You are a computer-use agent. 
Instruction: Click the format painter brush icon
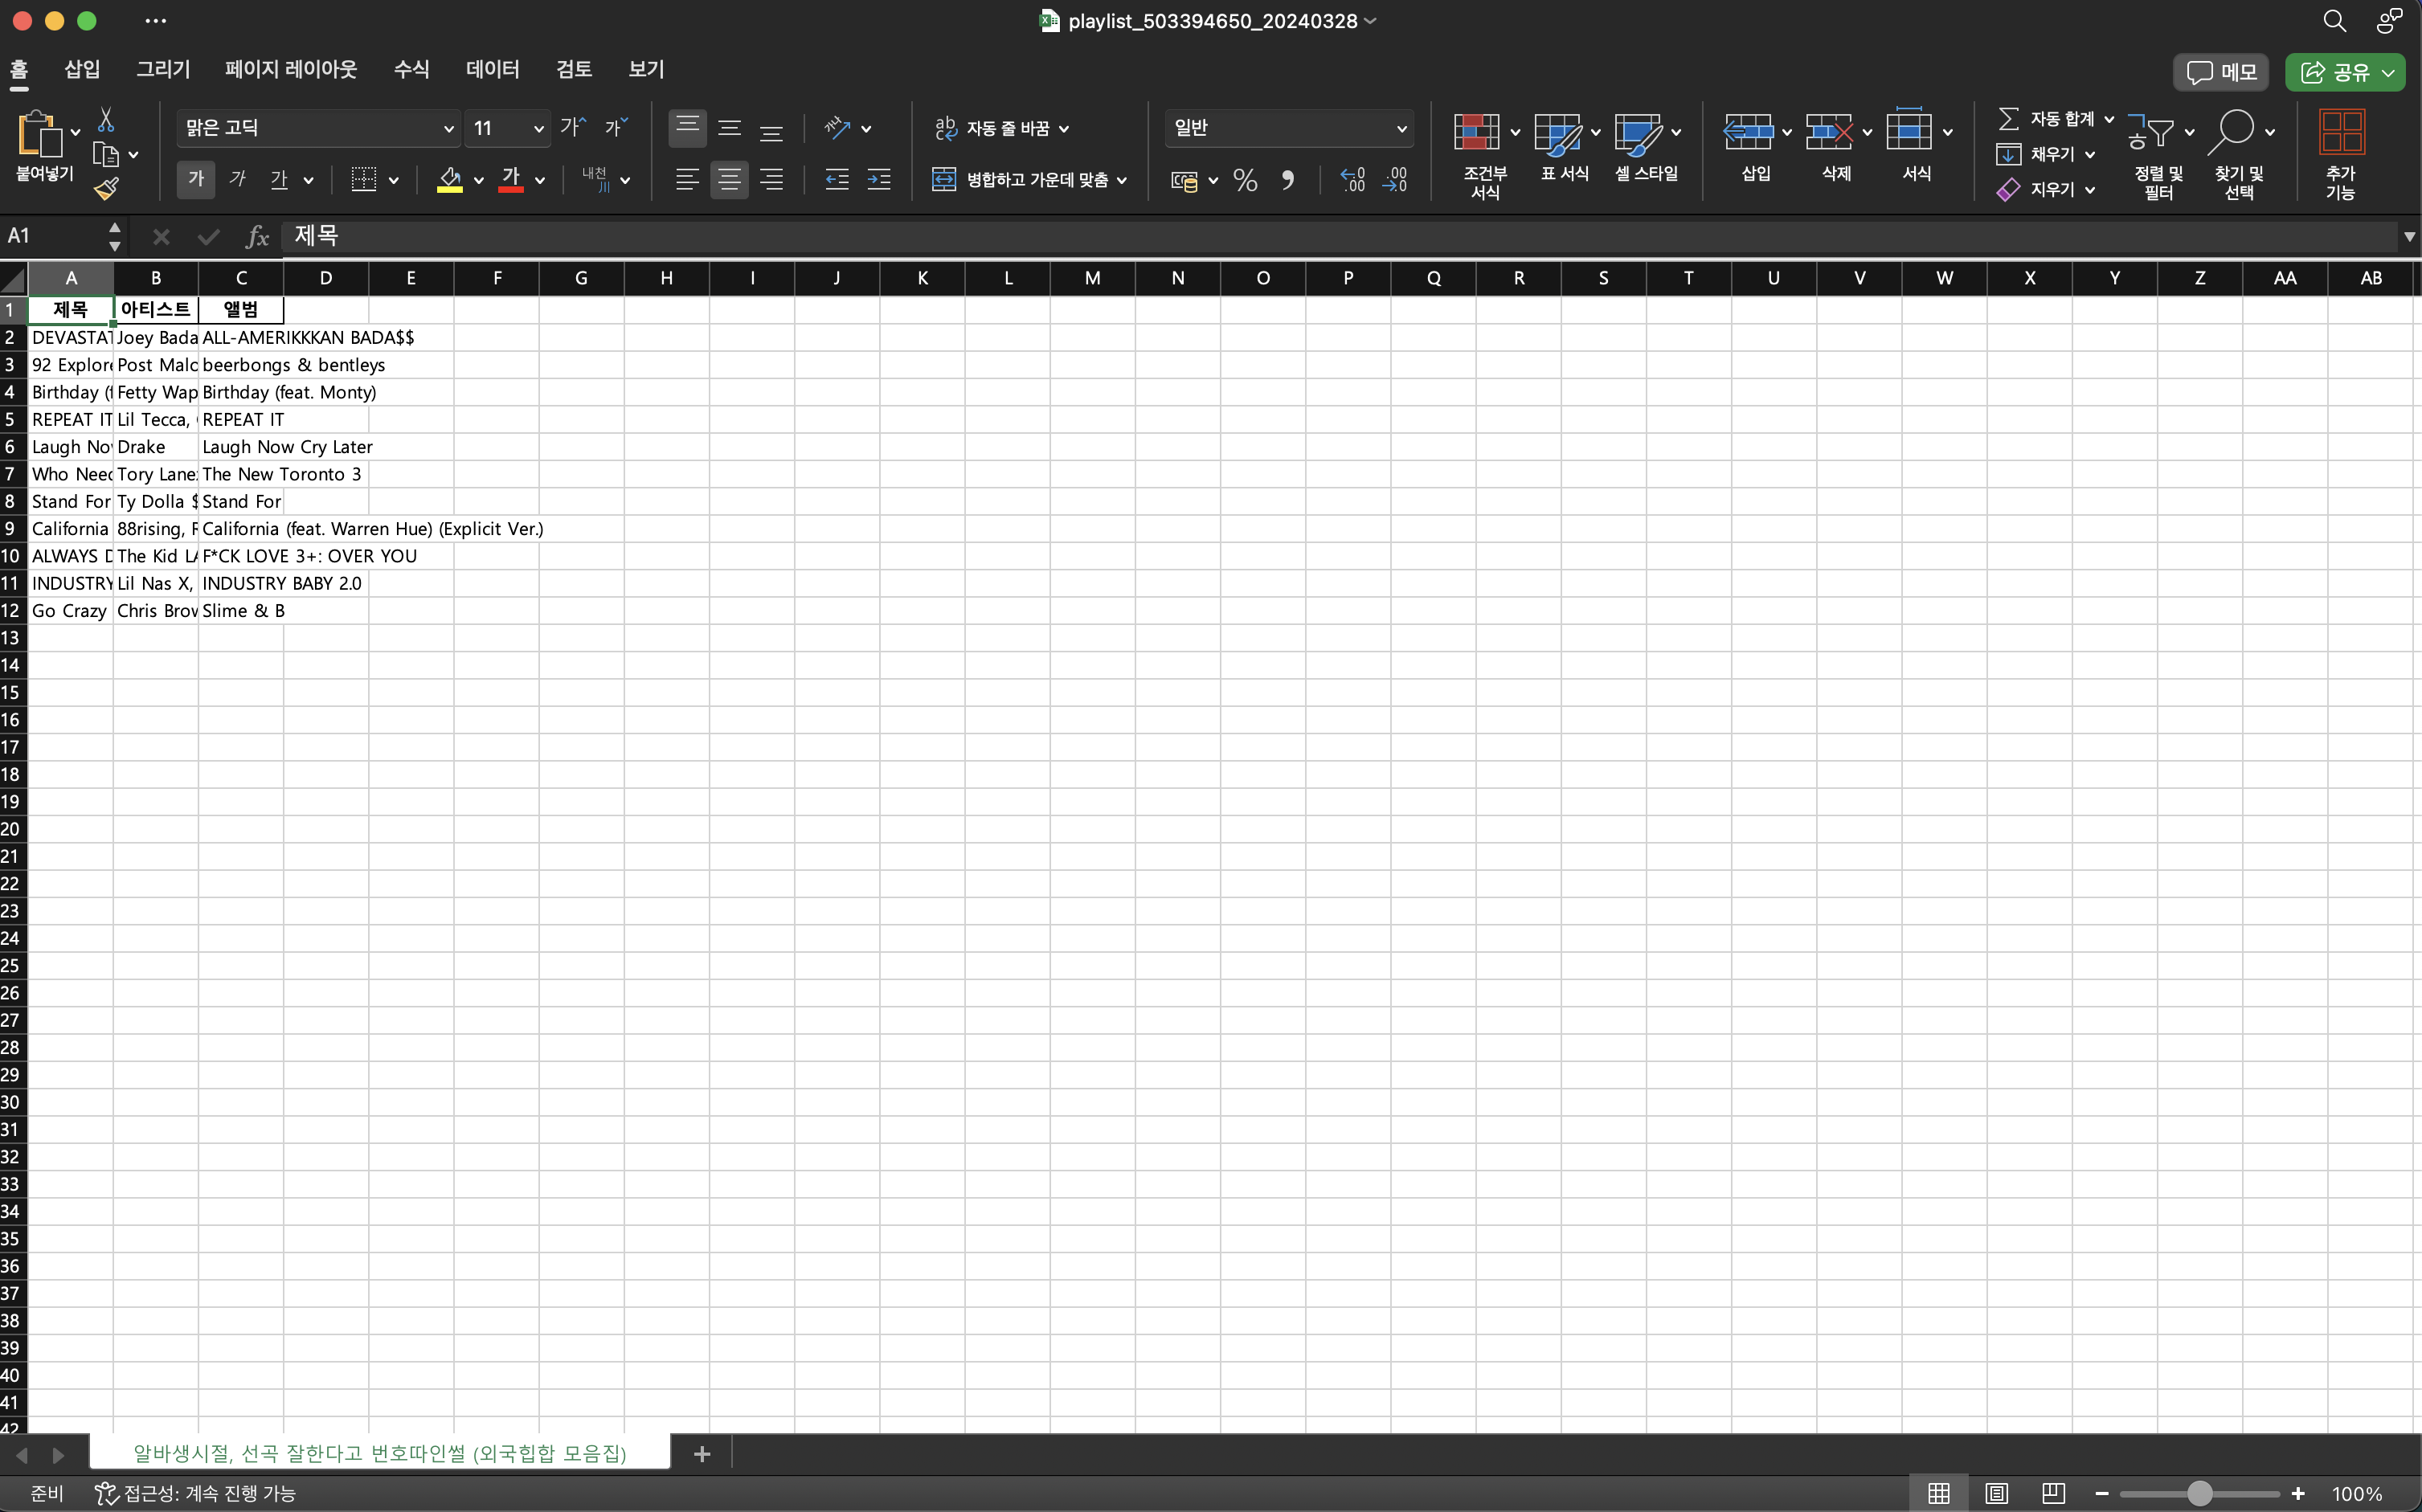point(106,188)
